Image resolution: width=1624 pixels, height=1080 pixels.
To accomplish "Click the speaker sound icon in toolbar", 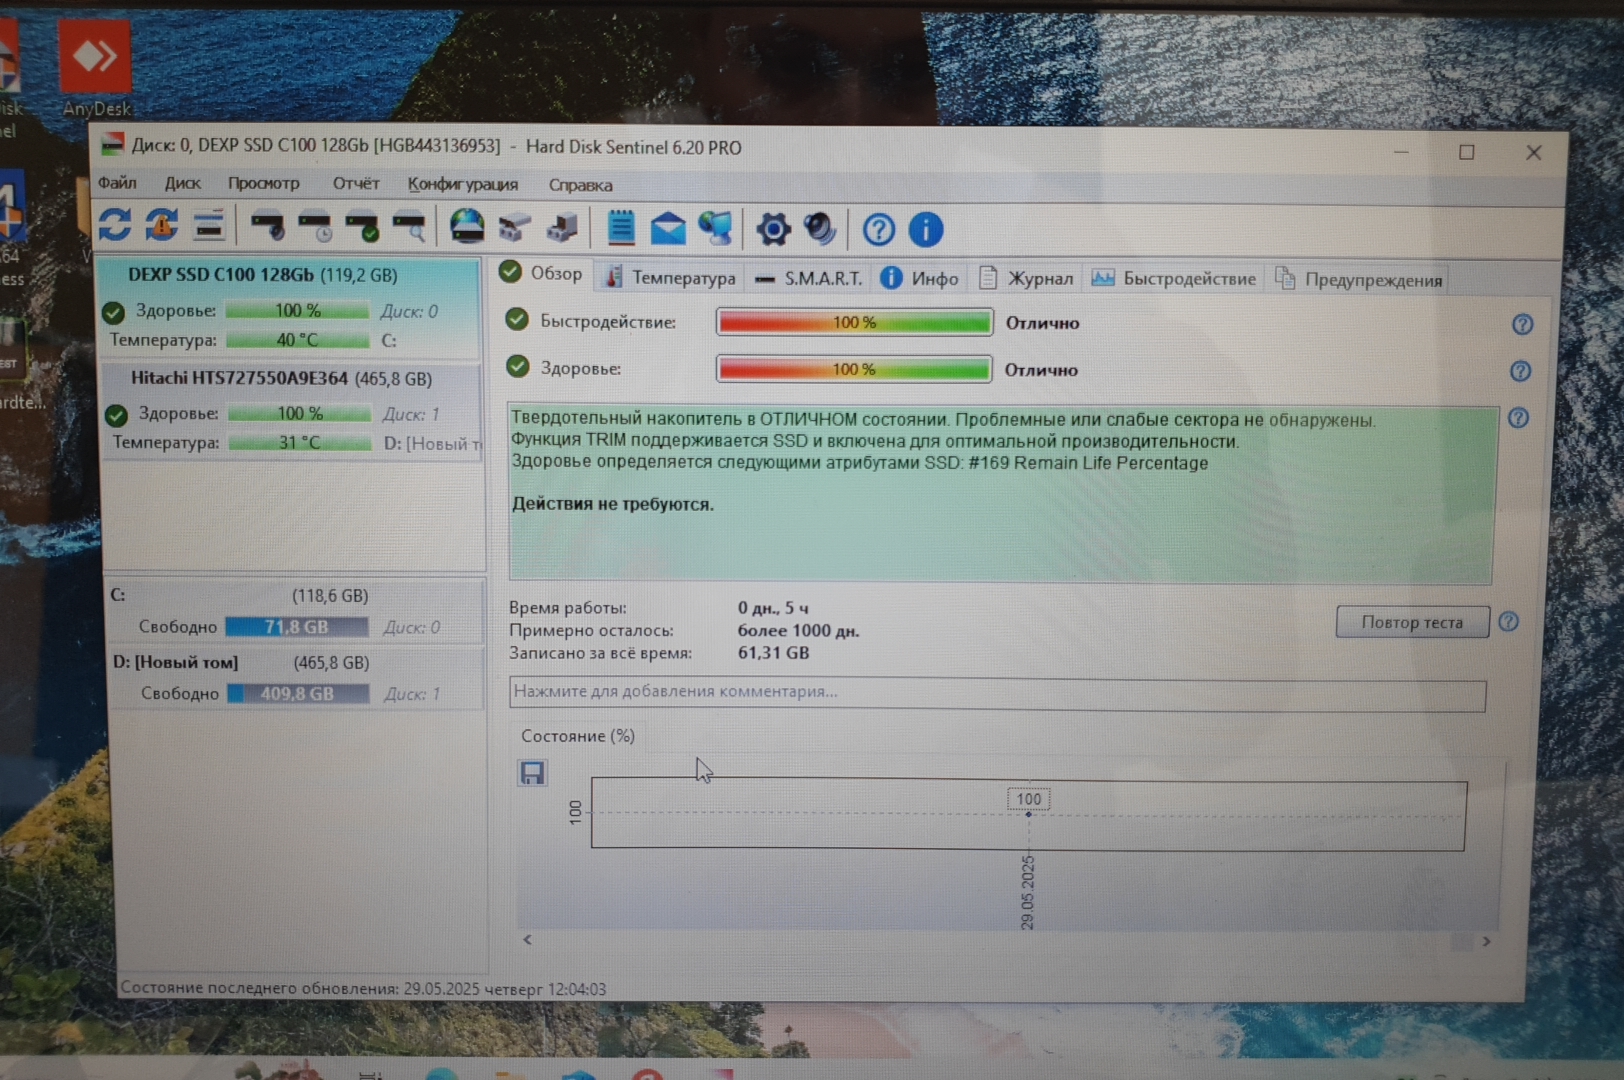I will point(820,230).
